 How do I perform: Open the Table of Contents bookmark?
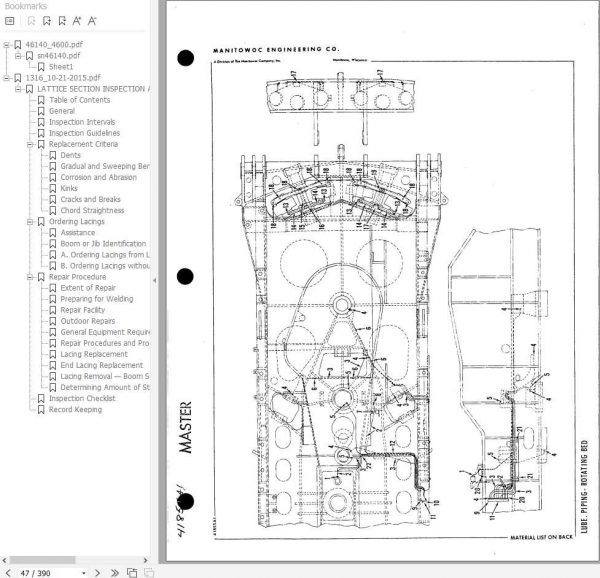(x=80, y=100)
